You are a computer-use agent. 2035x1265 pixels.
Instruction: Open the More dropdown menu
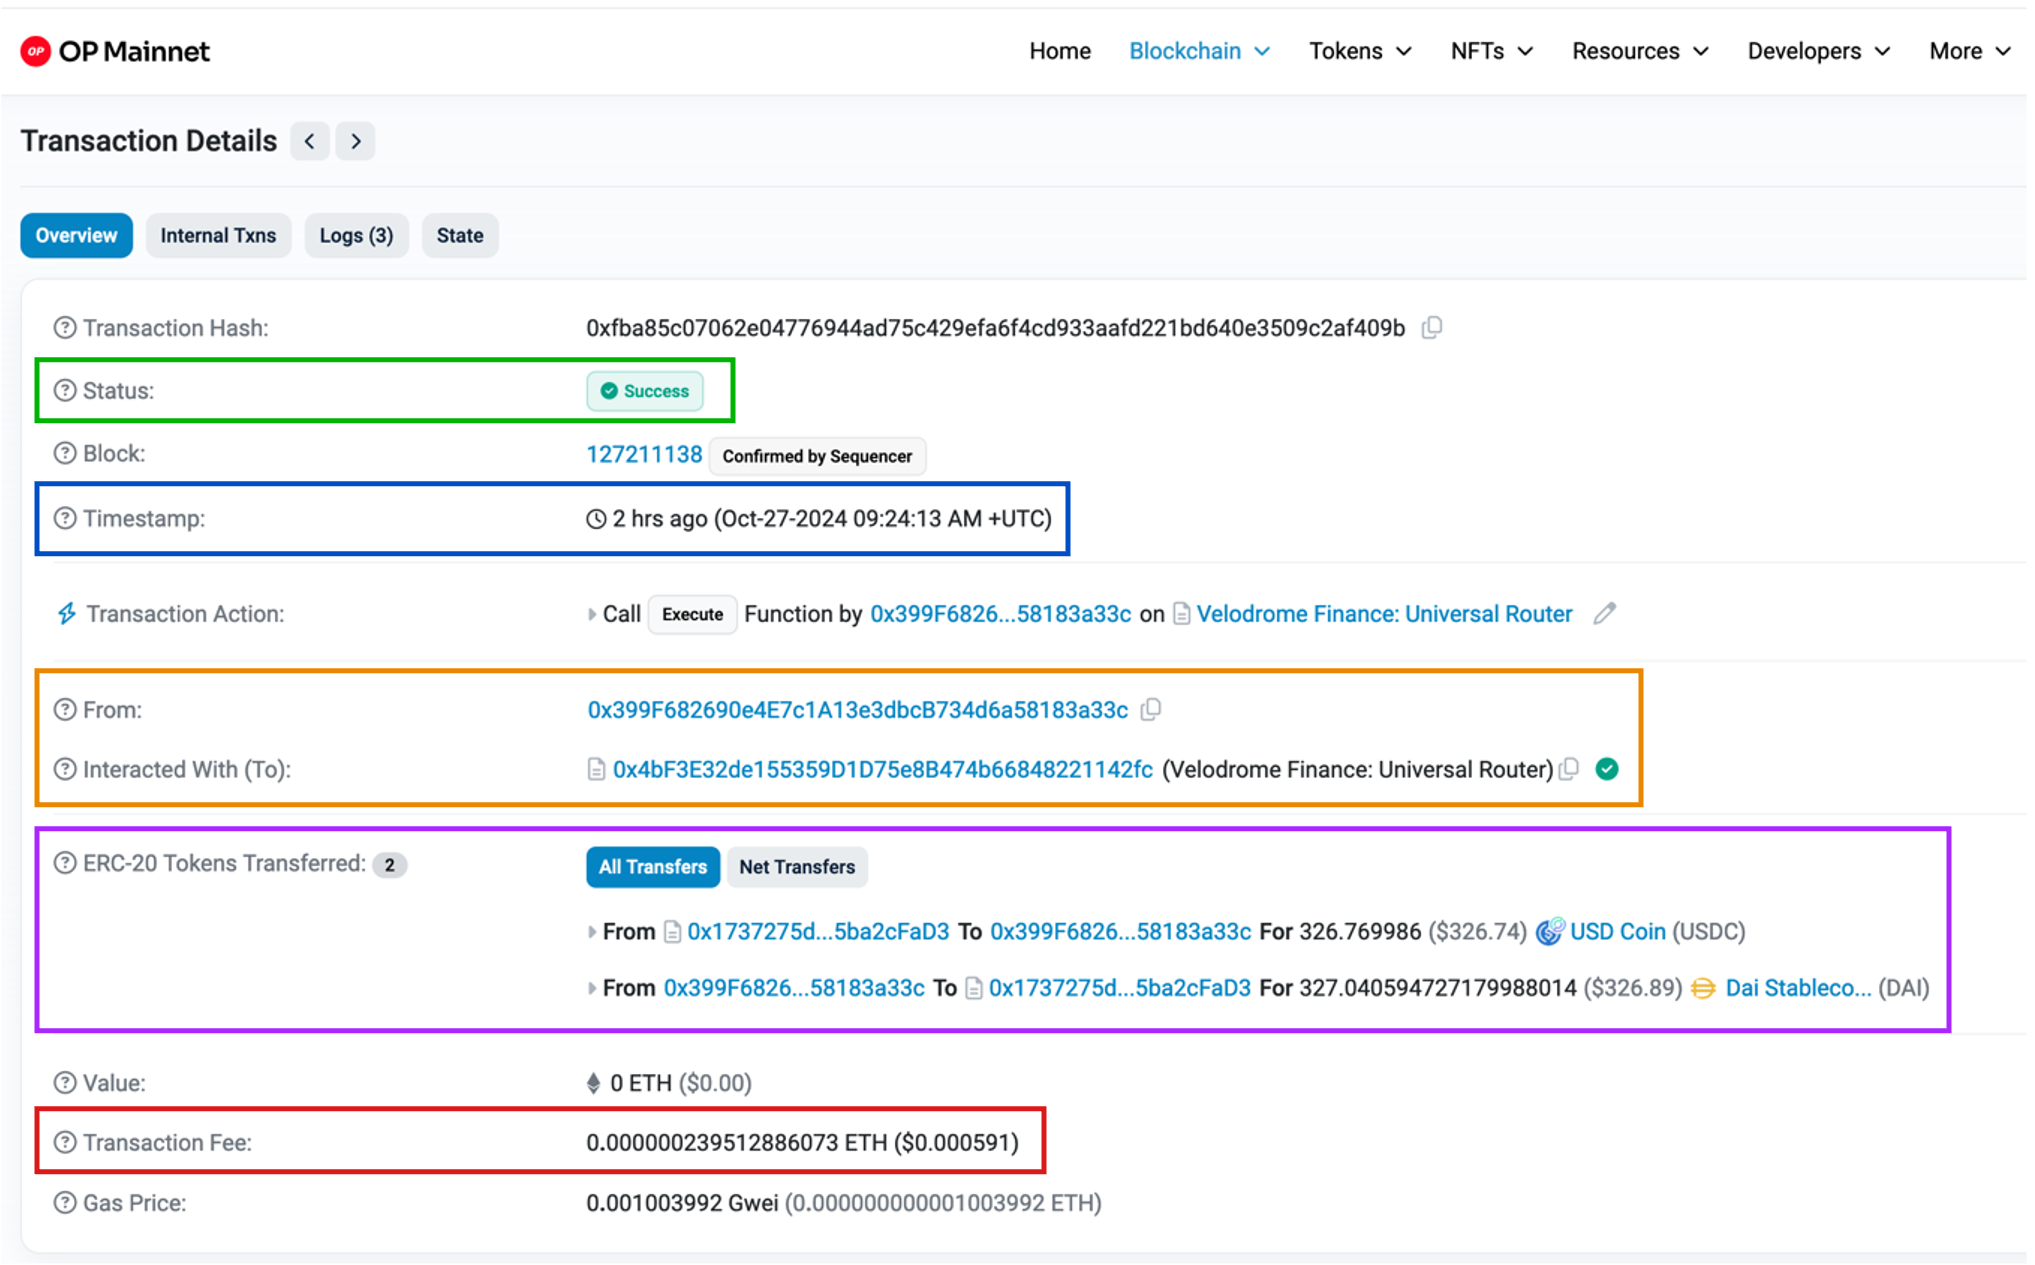(1969, 51)
